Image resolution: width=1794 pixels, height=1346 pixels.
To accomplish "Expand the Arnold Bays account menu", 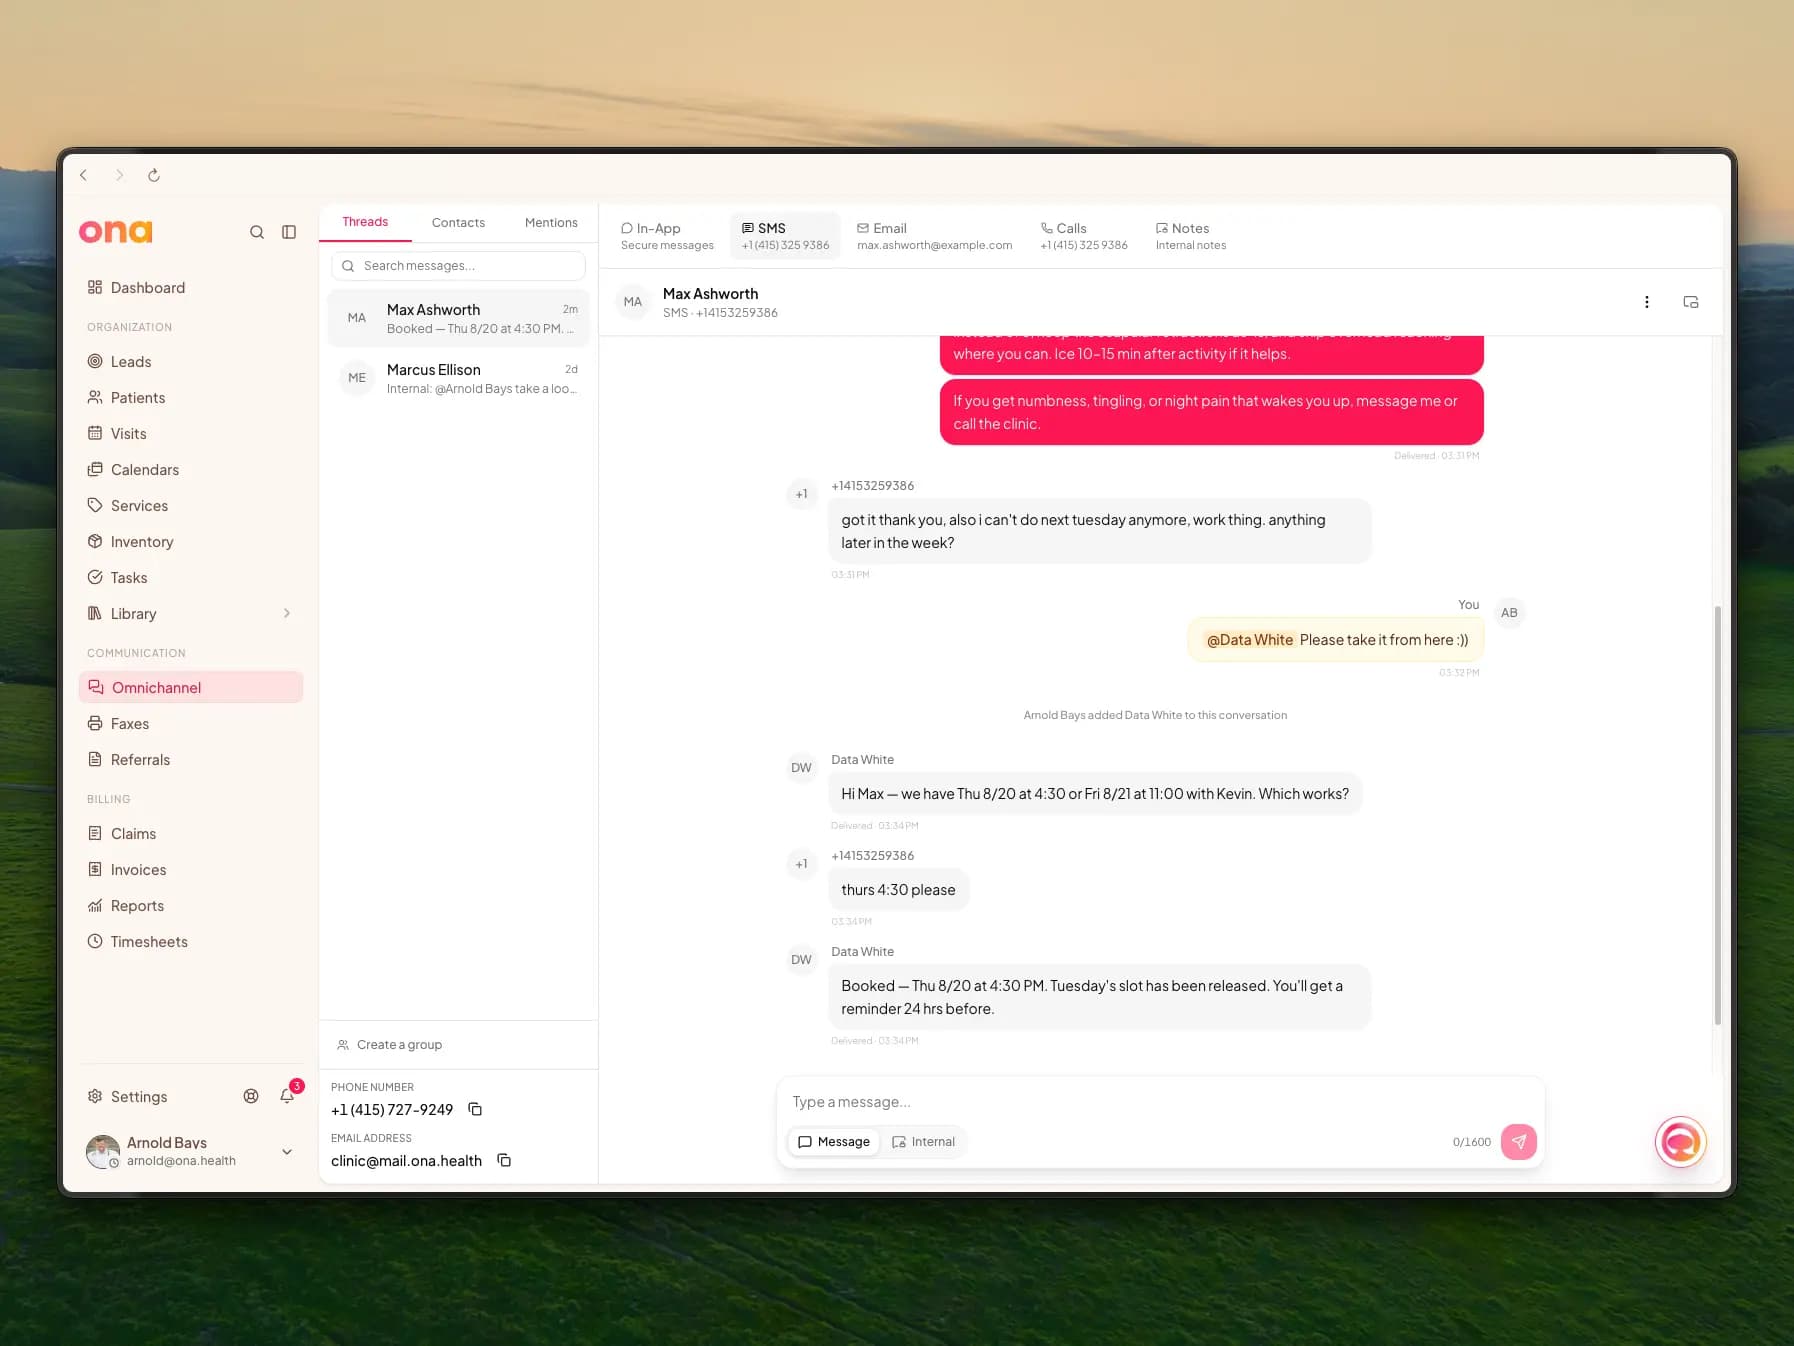I will click(x=287, y=1152).
